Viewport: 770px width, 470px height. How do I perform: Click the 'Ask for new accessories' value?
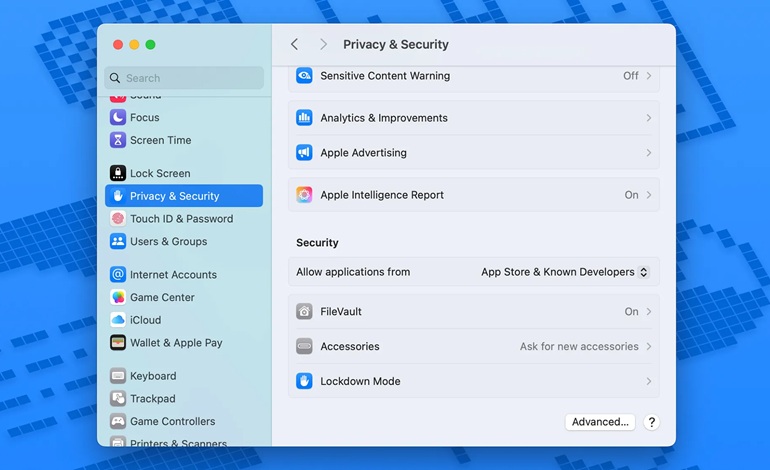pyautogui.click(x=579, y=346)
